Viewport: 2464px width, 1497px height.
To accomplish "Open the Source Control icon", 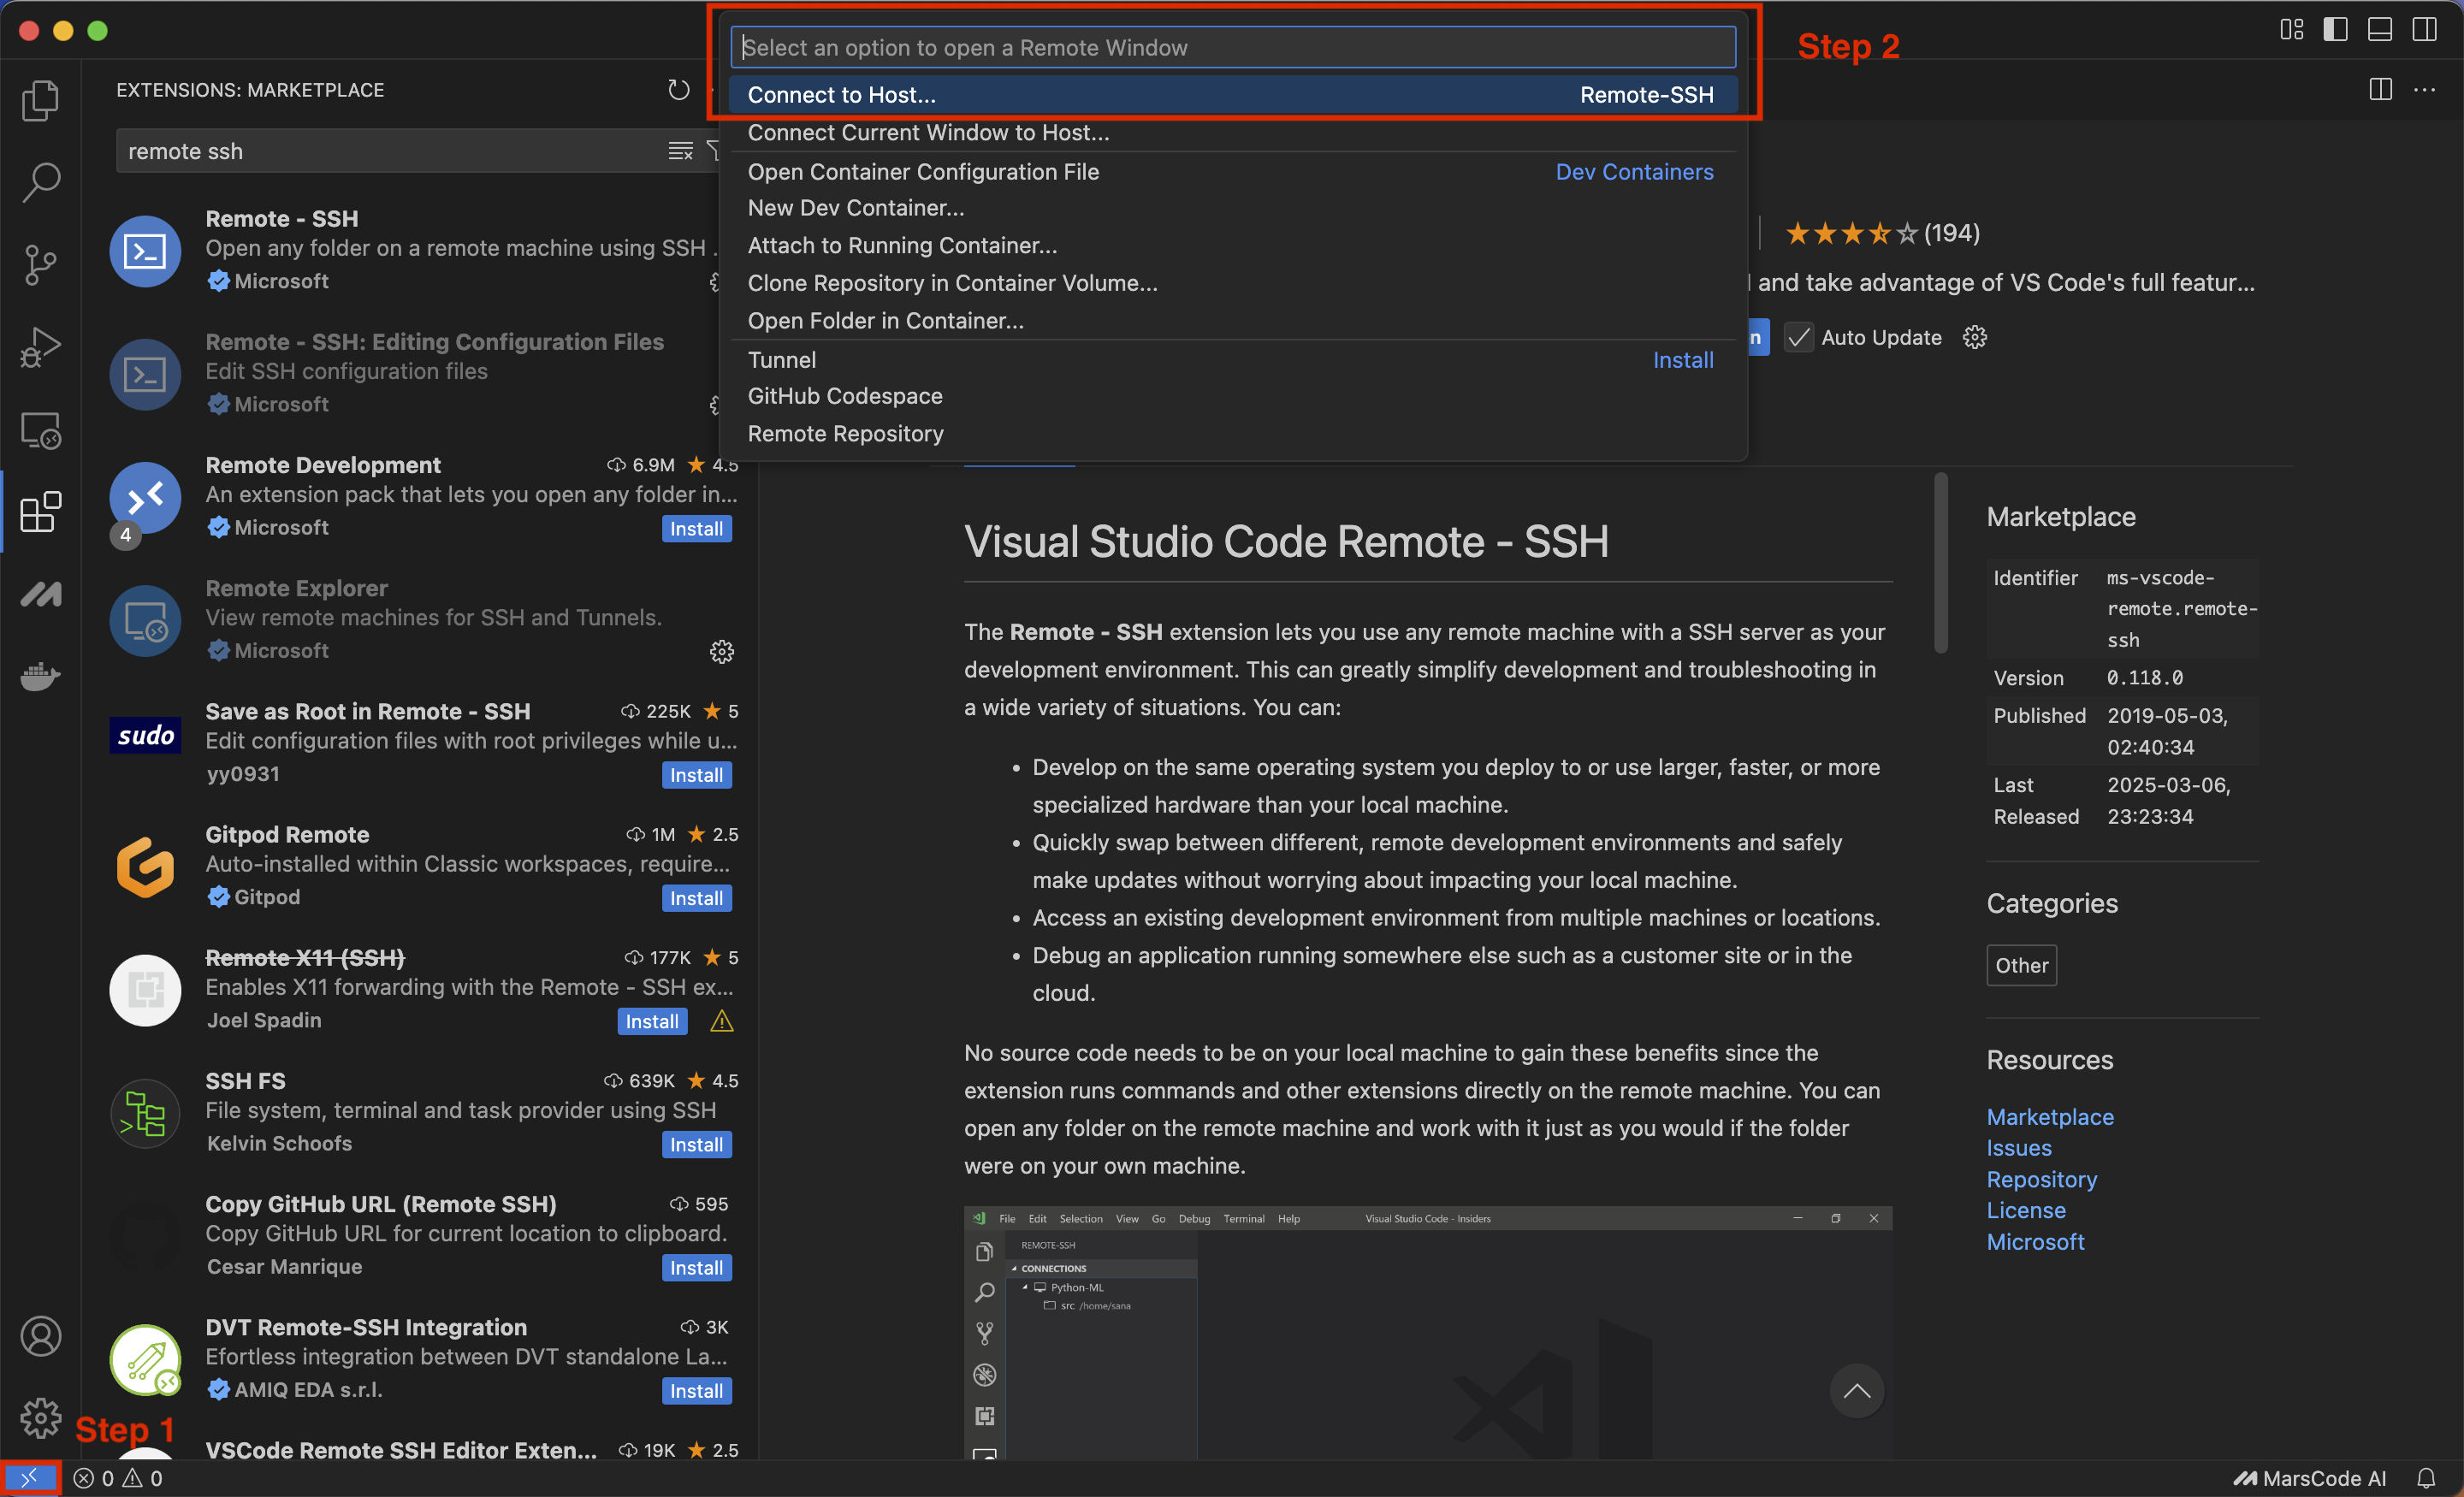I will (40, 265).
